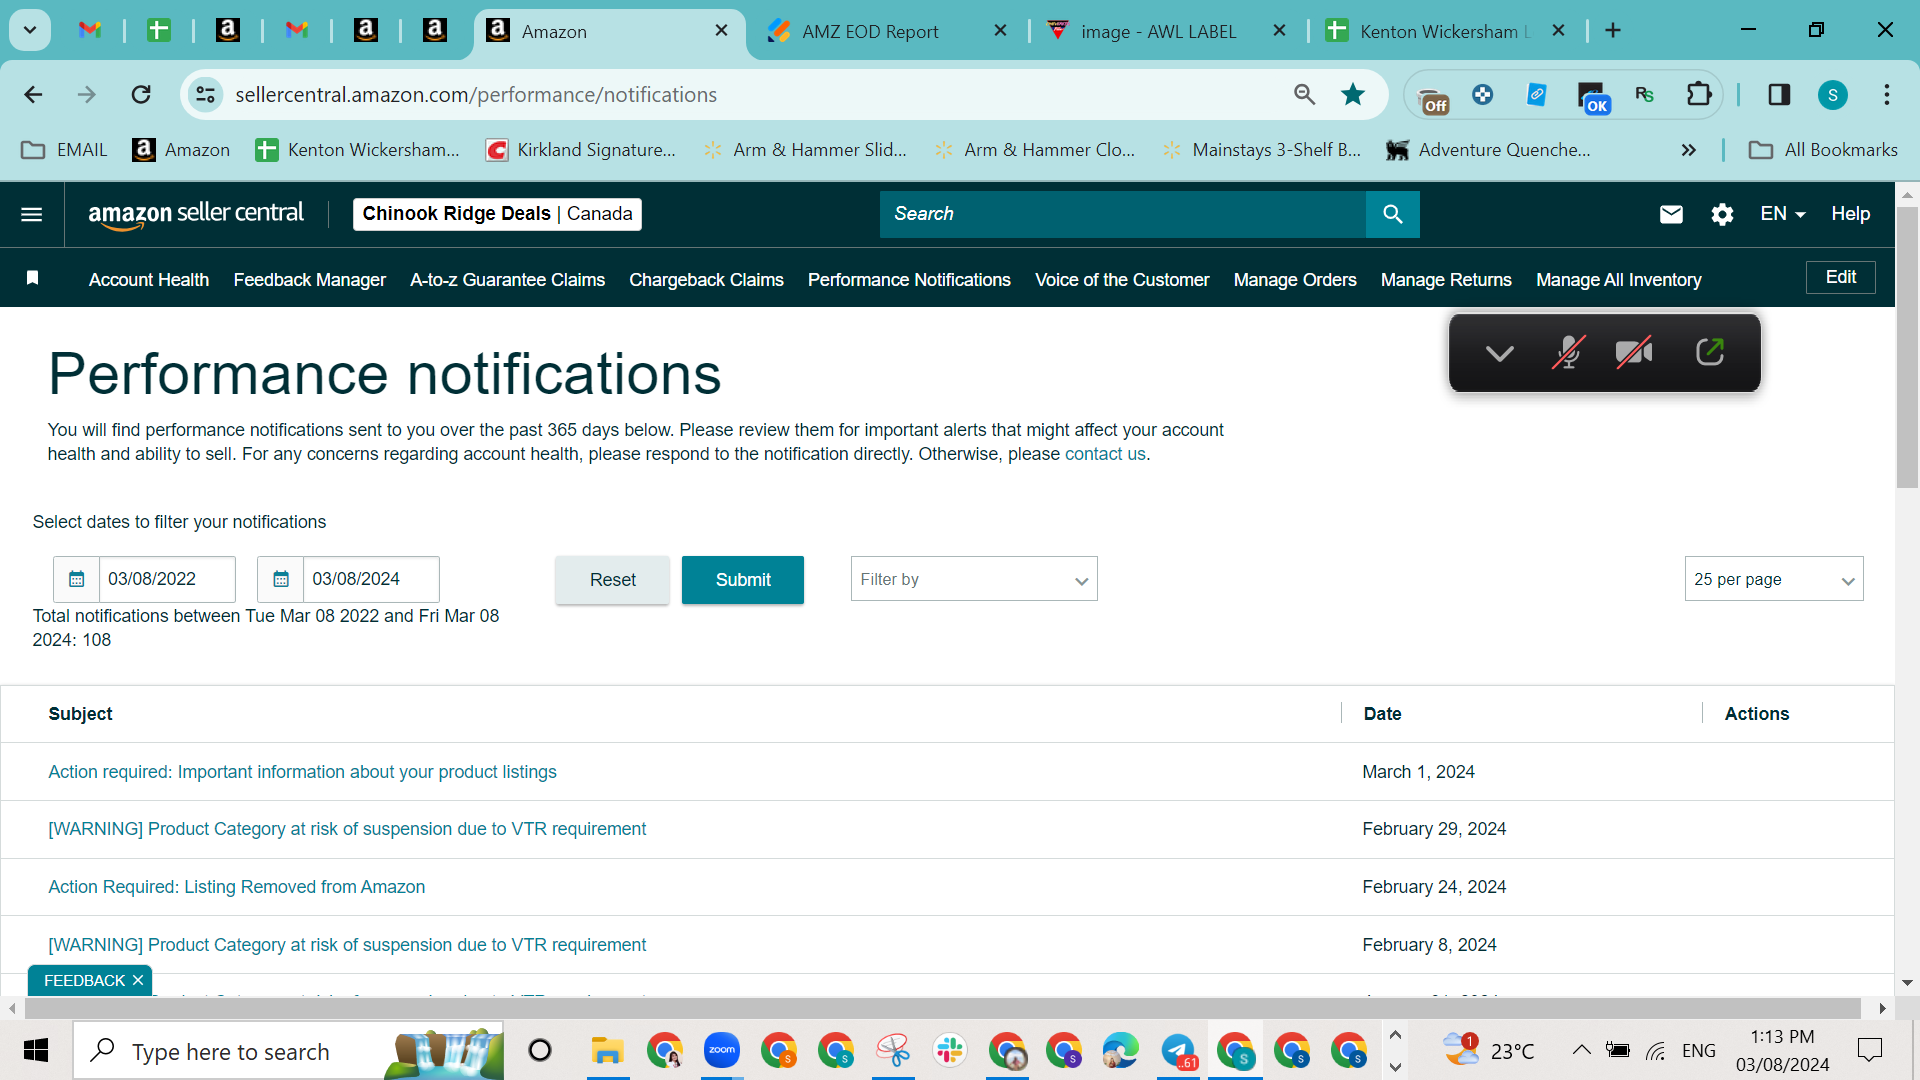Open Listing Removed from Amazon notification
1920x1080 pixels.
236,887
